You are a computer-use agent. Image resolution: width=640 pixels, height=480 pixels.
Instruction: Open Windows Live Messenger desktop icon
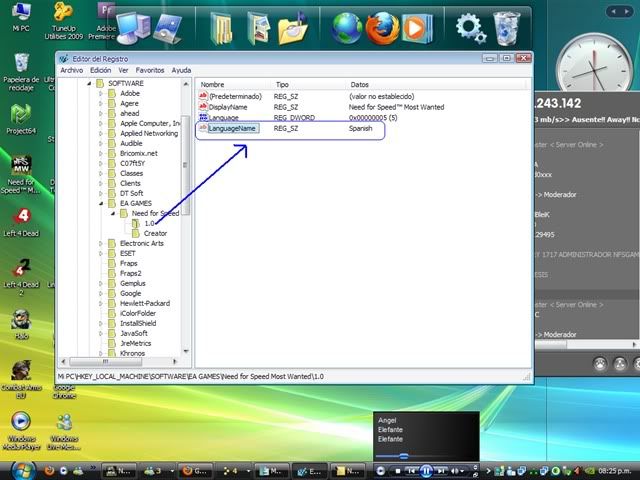point(64,431)
